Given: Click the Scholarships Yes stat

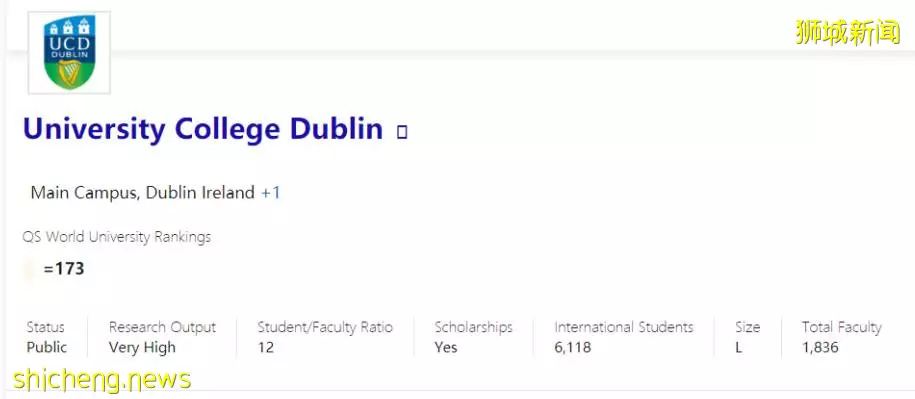Looking at the screenshot, I should click(x=473, y=337).
